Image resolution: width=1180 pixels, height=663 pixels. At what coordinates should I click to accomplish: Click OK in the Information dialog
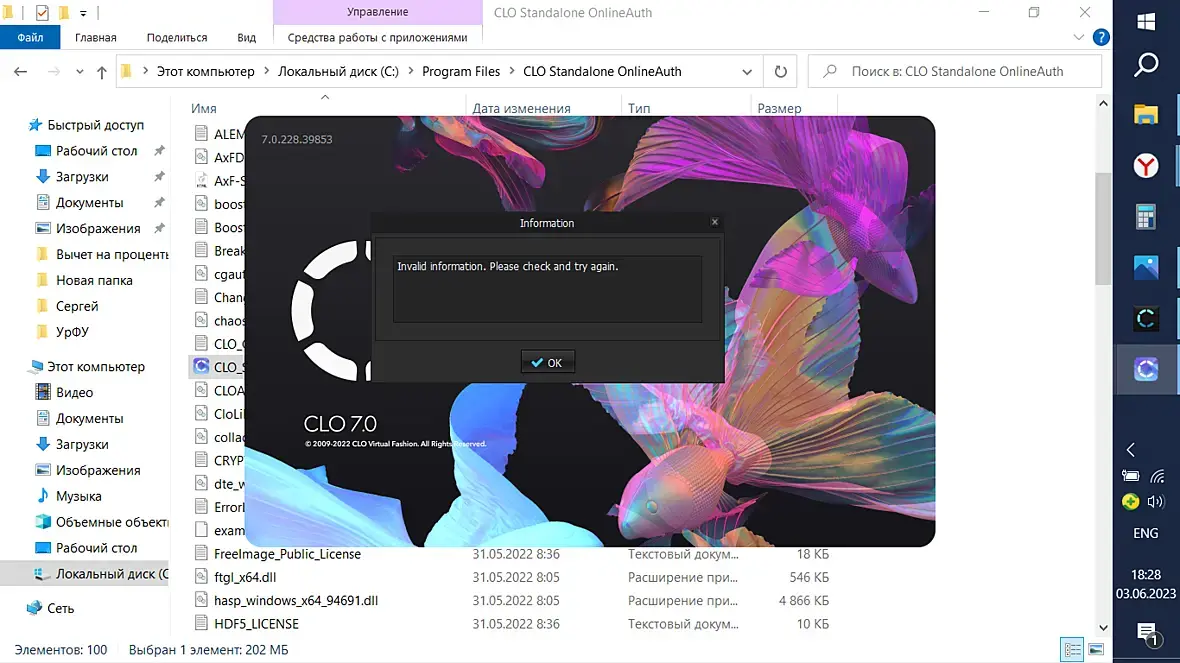[547, 363]
